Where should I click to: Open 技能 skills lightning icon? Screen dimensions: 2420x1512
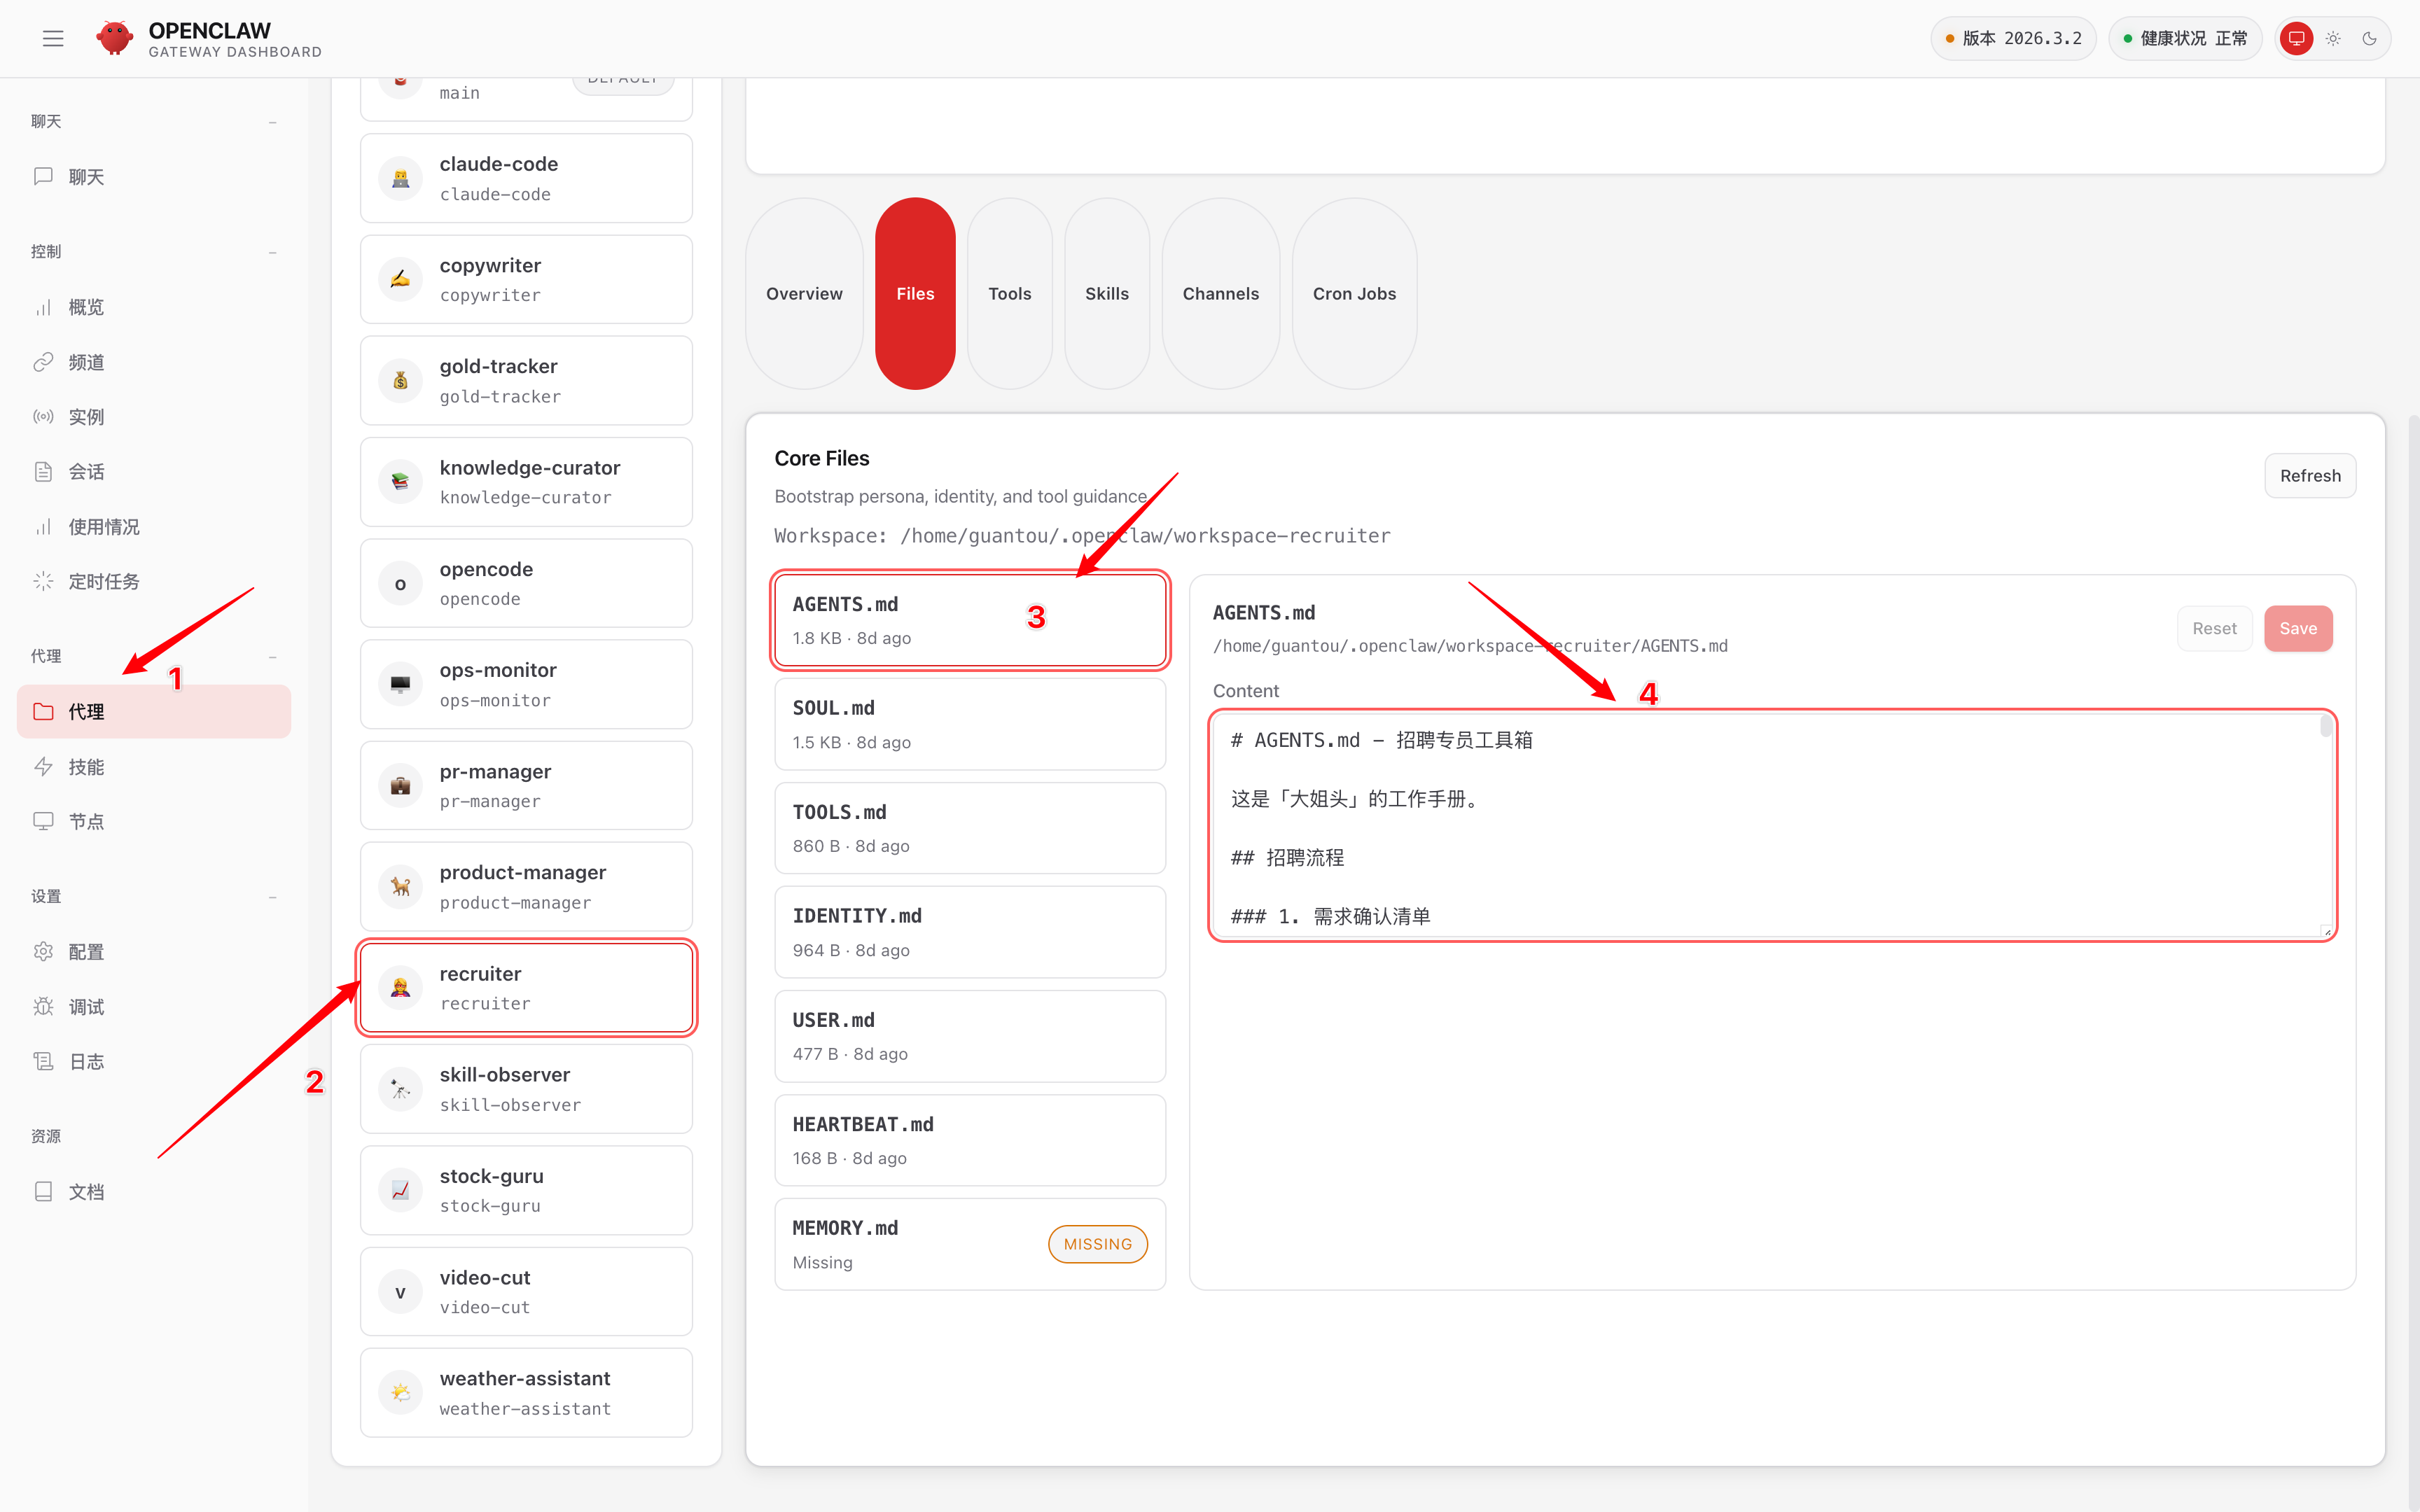tap(43, 767)
